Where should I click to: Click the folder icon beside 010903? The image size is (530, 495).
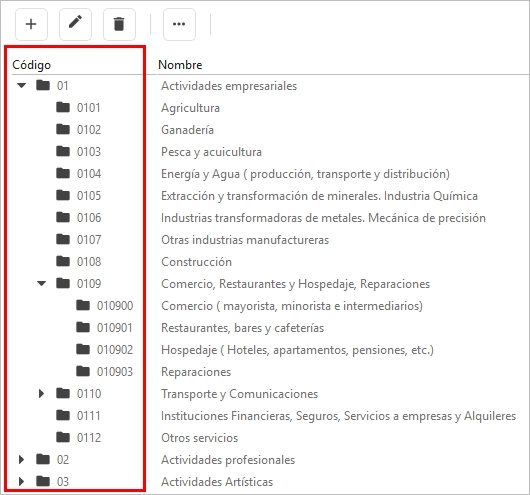click(83, 371)
